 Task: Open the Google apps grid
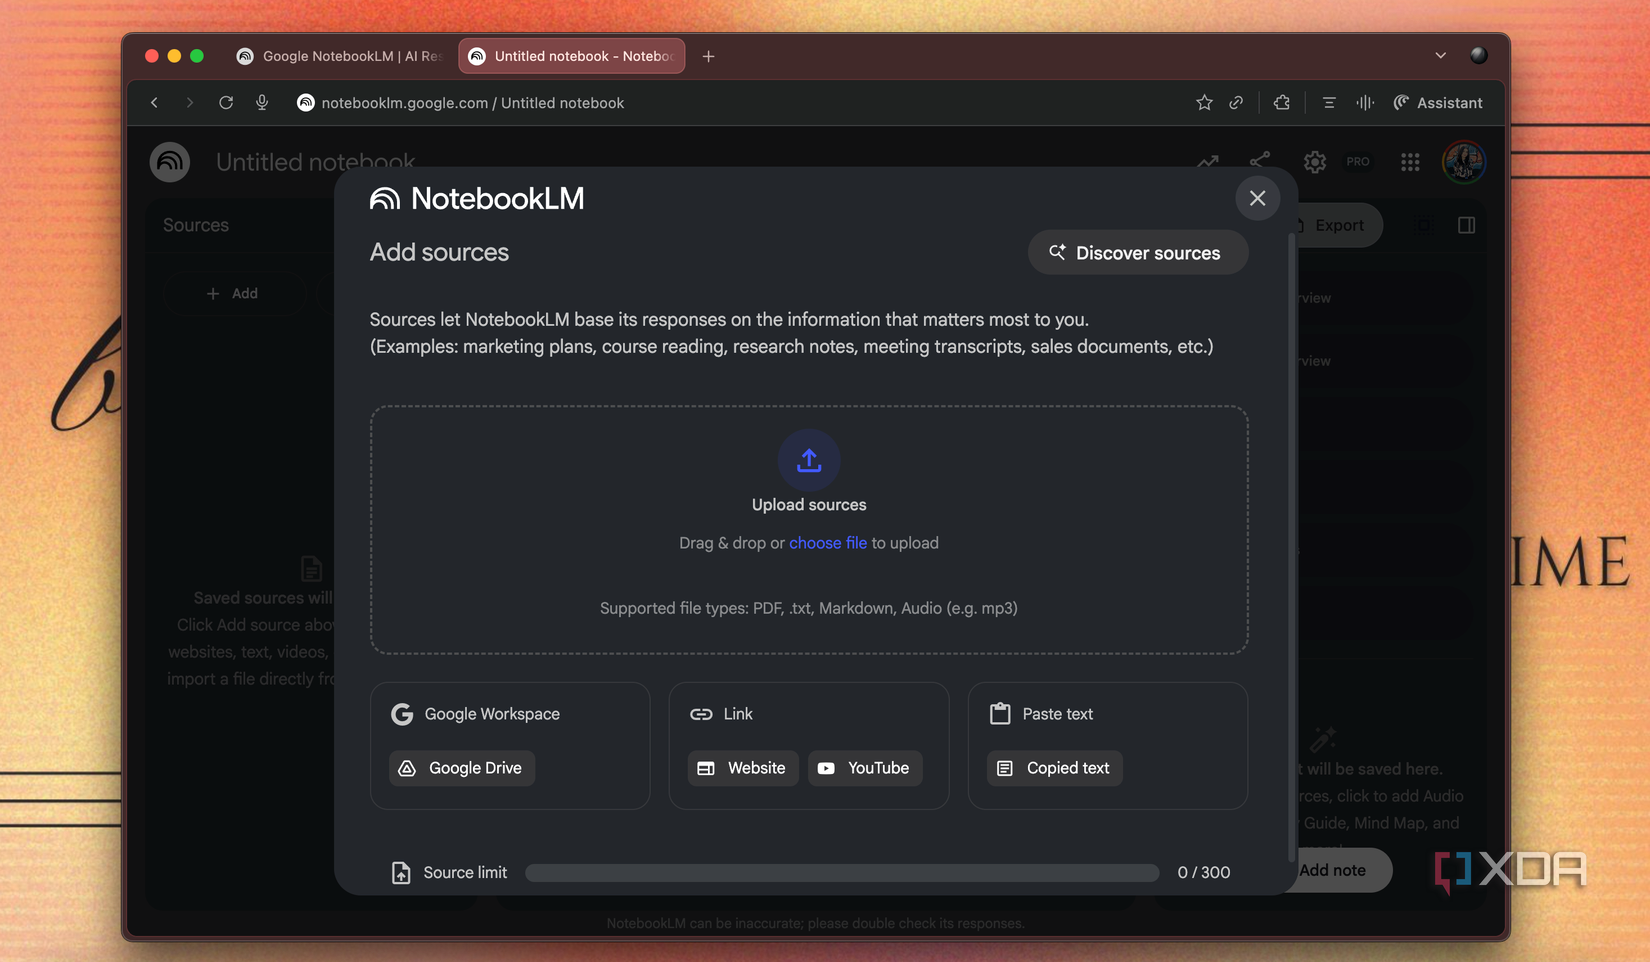pos(1410,162)
